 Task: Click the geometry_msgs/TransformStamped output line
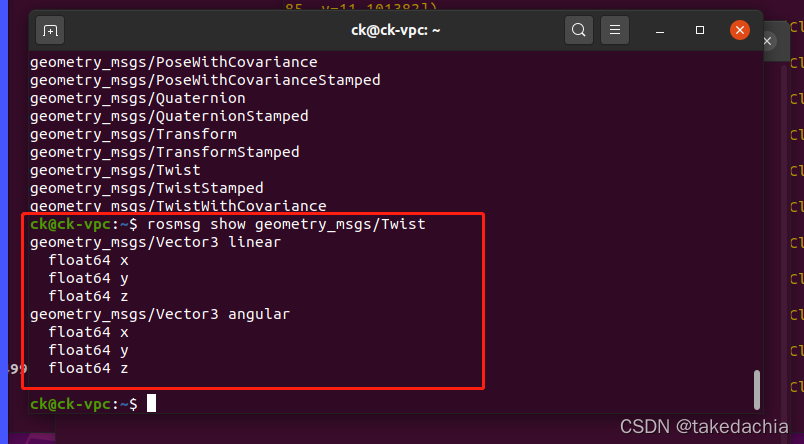click(x=164, y=152)
